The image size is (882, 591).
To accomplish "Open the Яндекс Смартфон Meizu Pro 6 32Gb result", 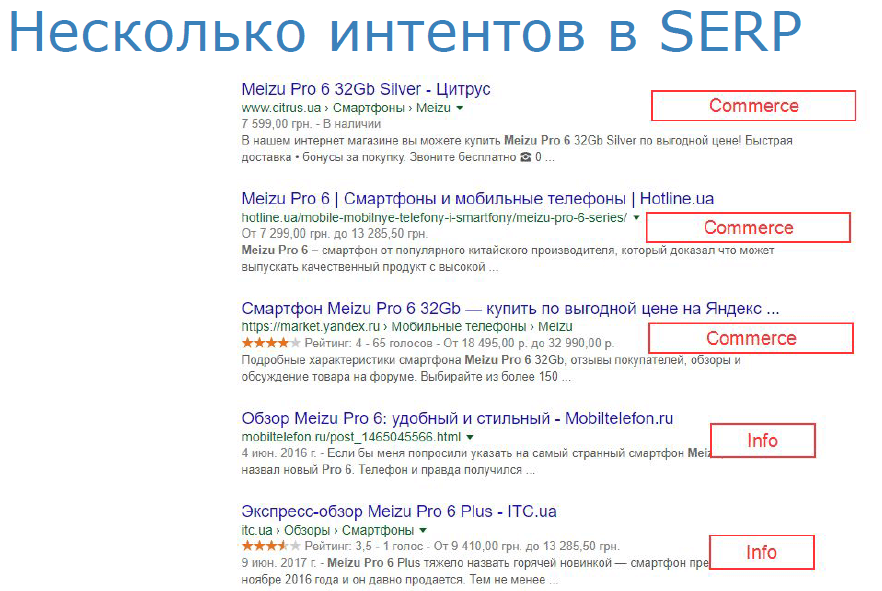I will 510,308.
